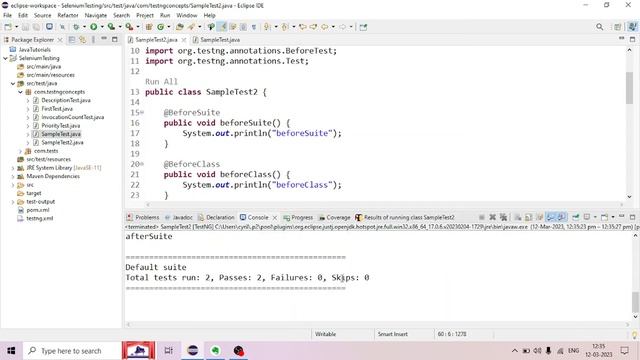
Task: Click the Open Perspective icon
Action: point(618,27)
